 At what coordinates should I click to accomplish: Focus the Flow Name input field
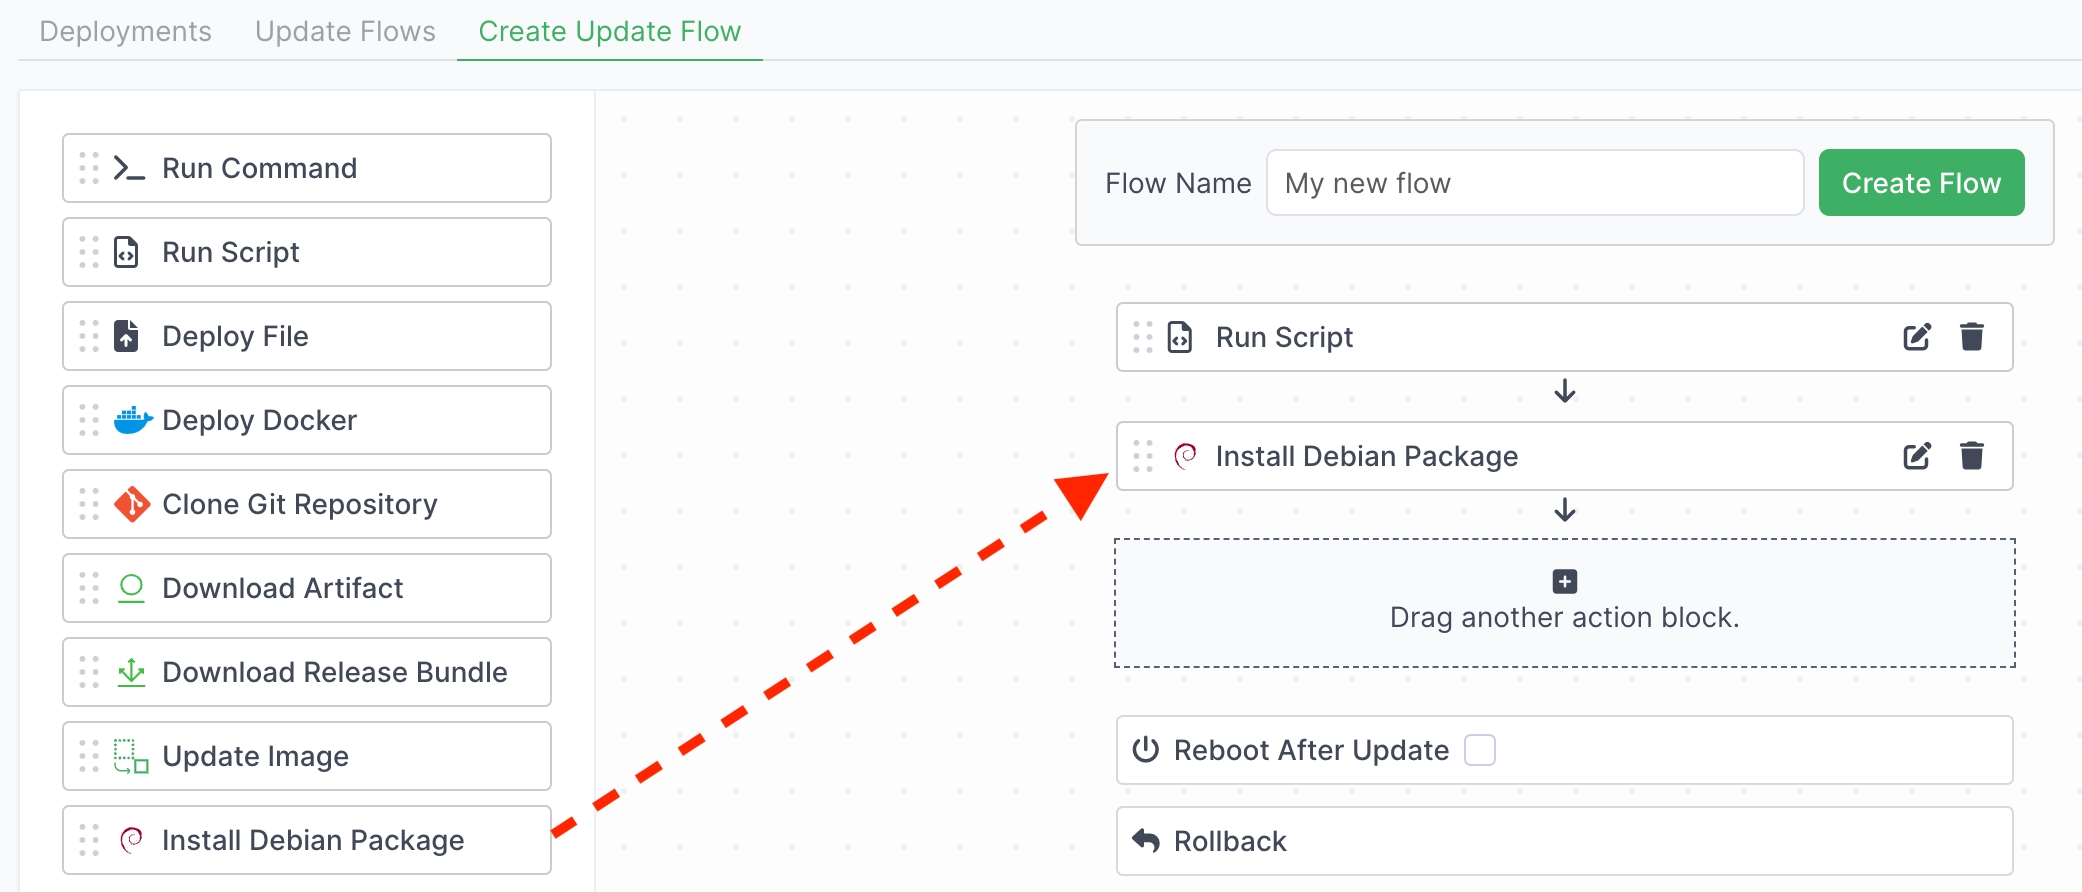coord(1534,183)
